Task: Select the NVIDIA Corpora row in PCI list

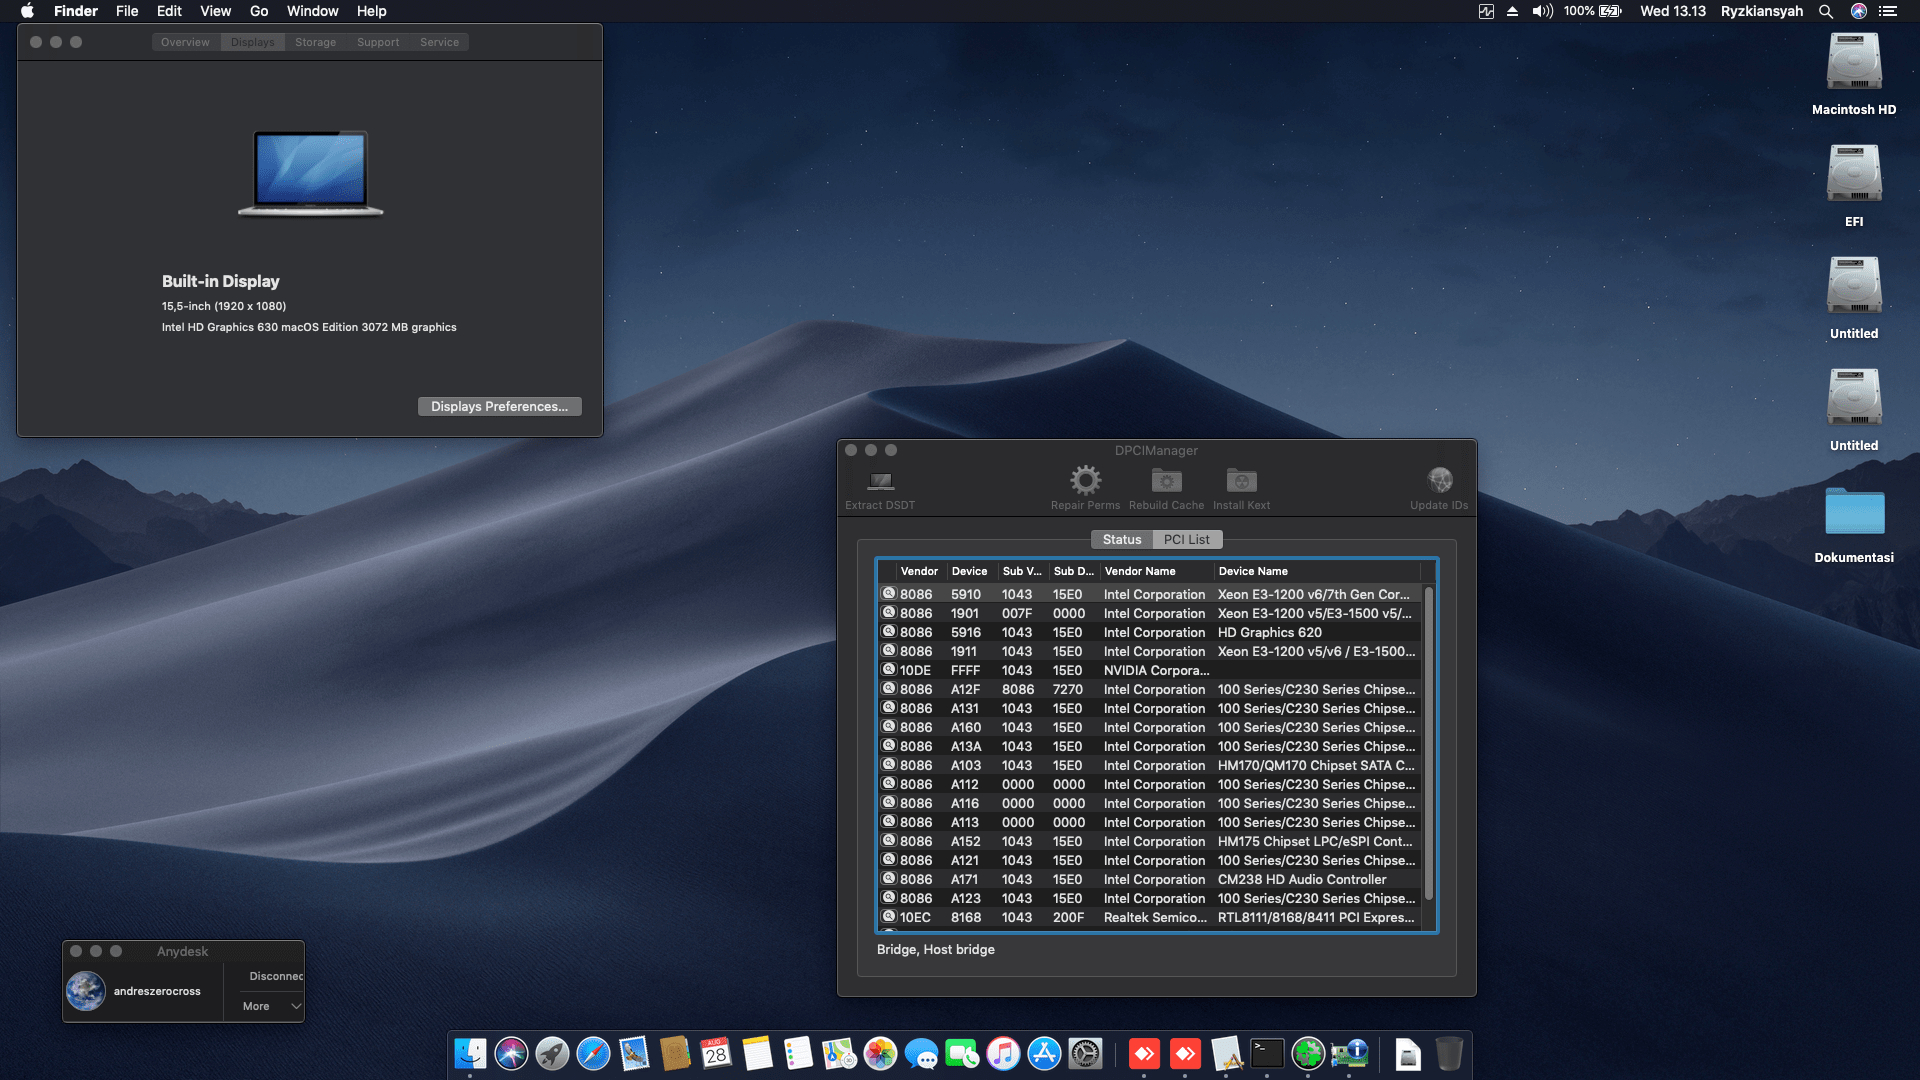Action: pyautogui.click(x=1150, y=670)
